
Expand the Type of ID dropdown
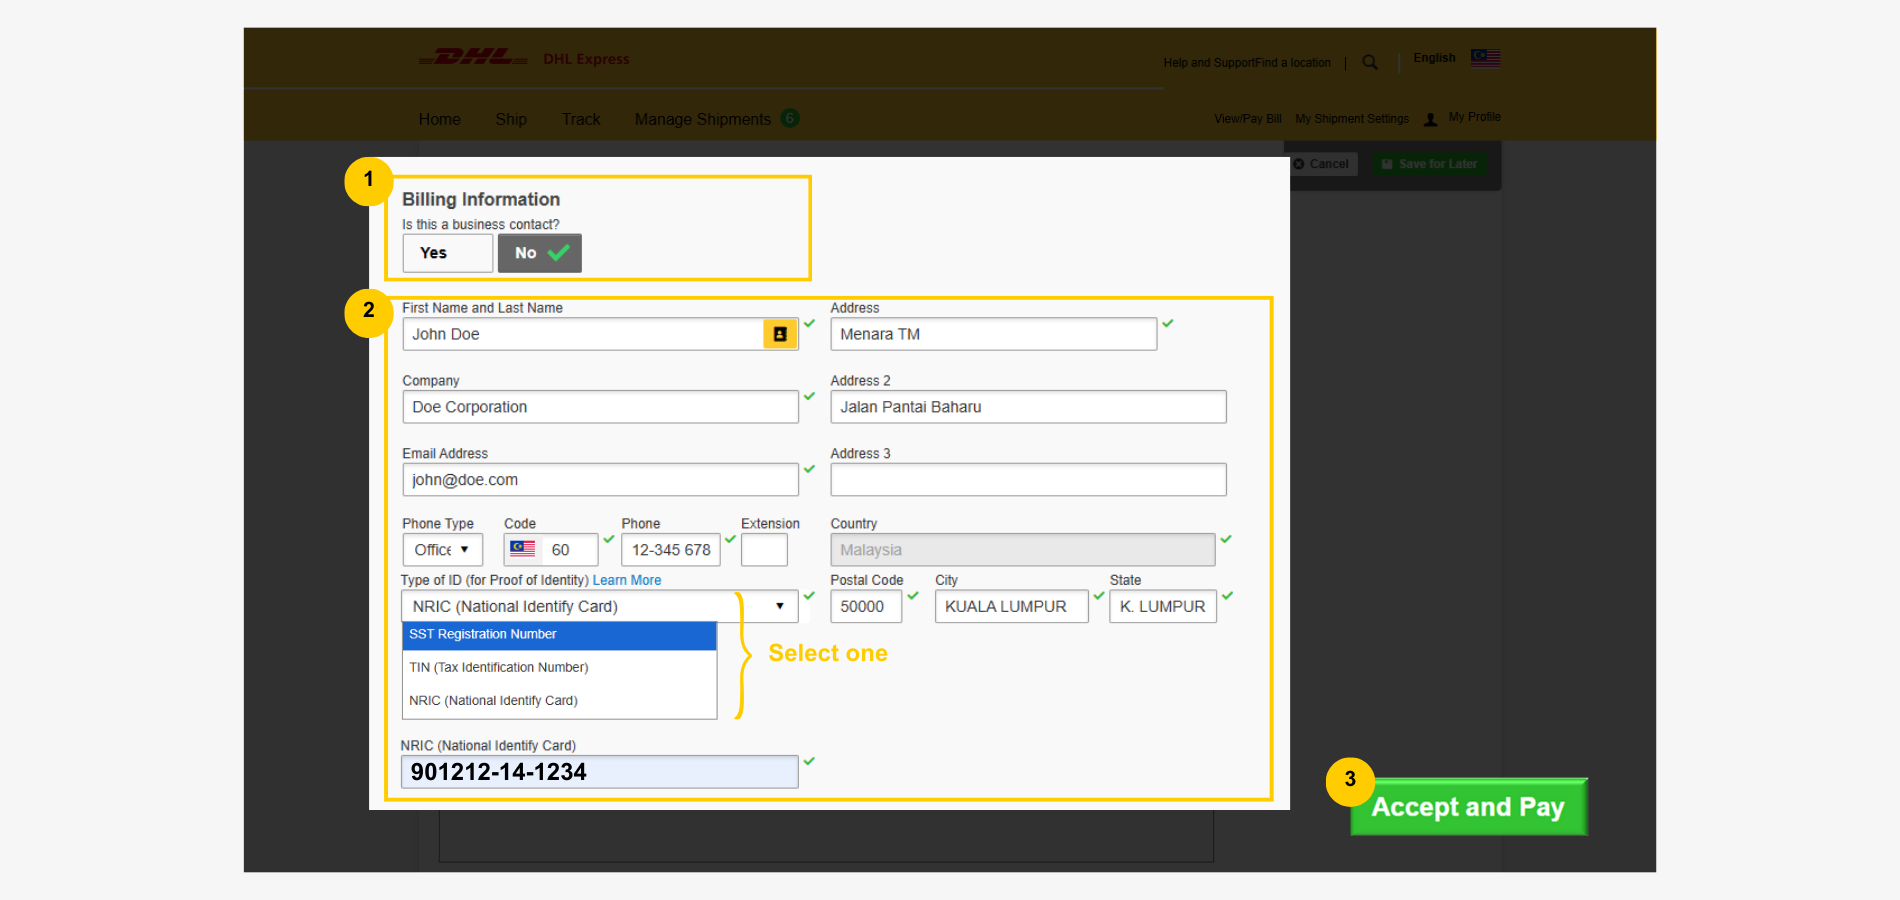coord(600,606)
